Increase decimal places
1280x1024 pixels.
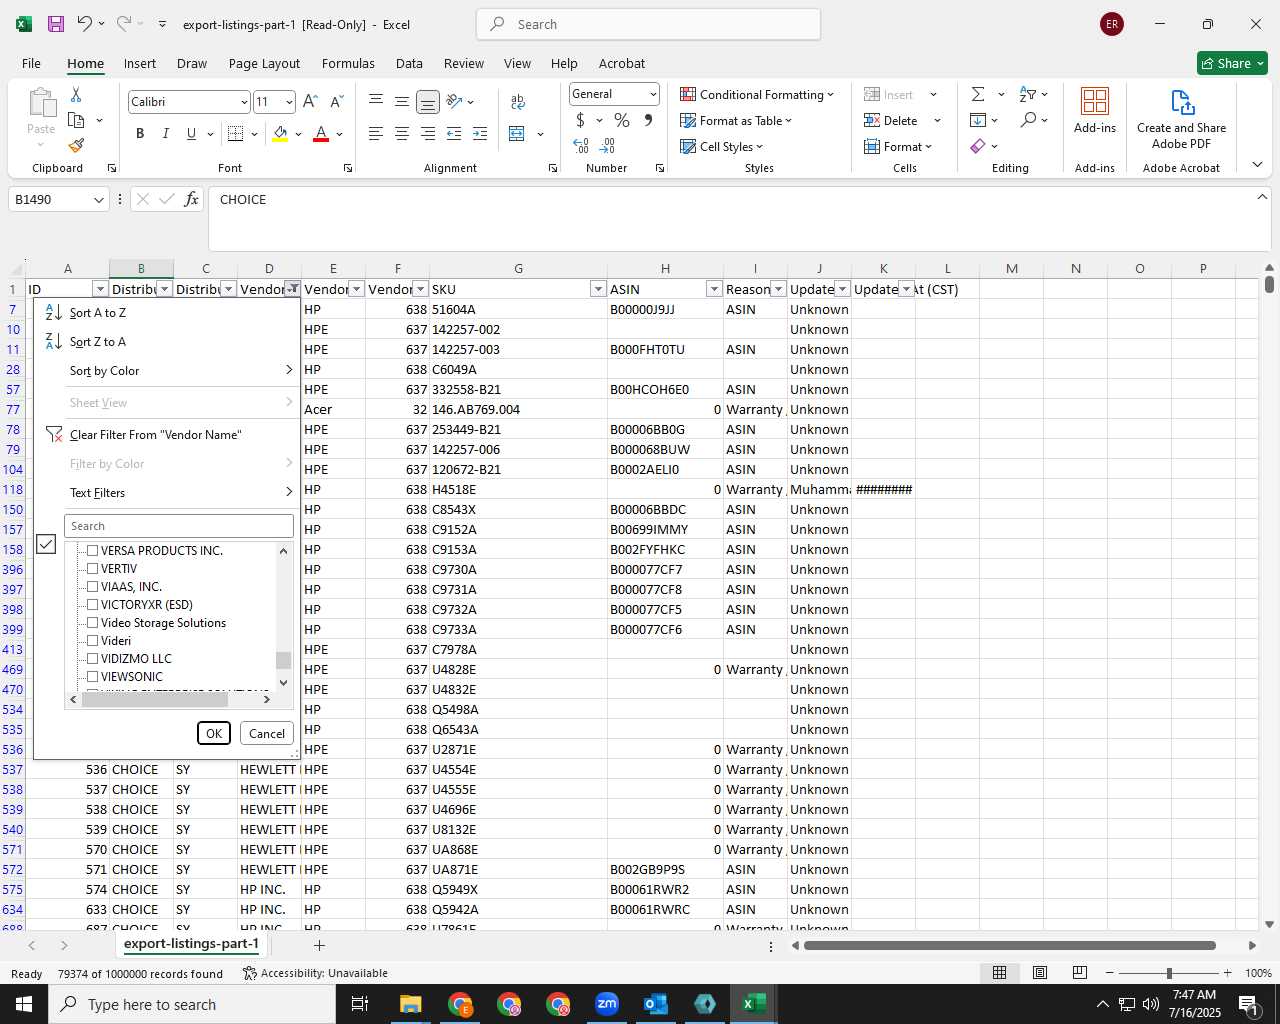pos(581,146)
